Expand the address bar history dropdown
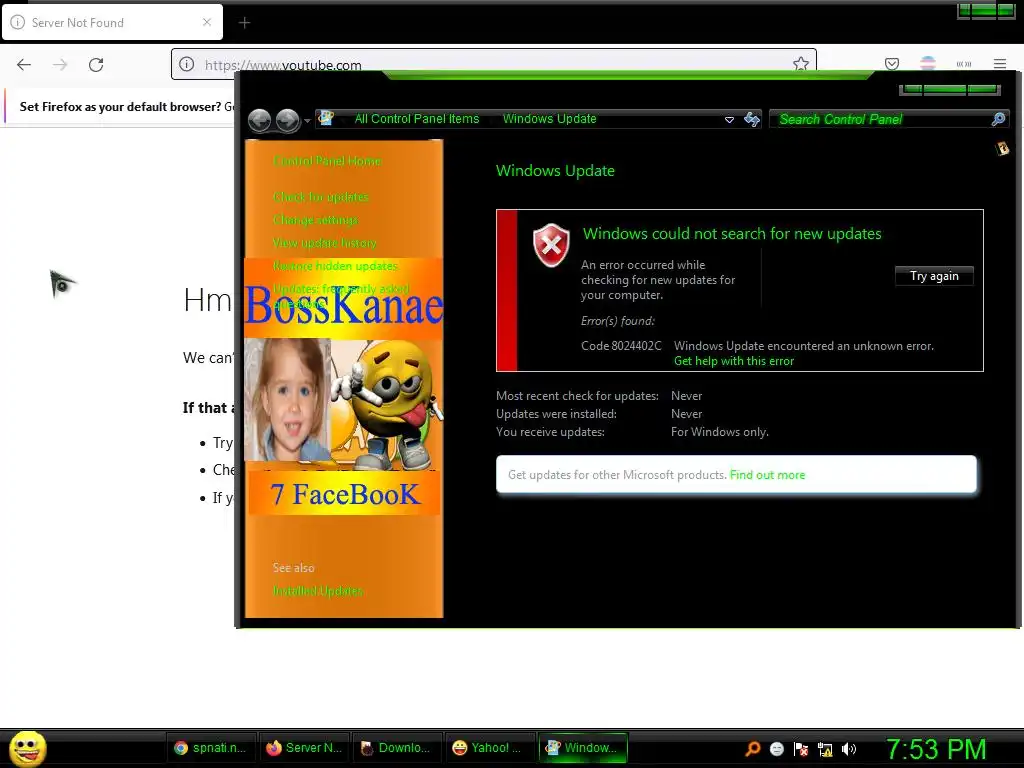1024x768 pixels. (x=729, y=120)
